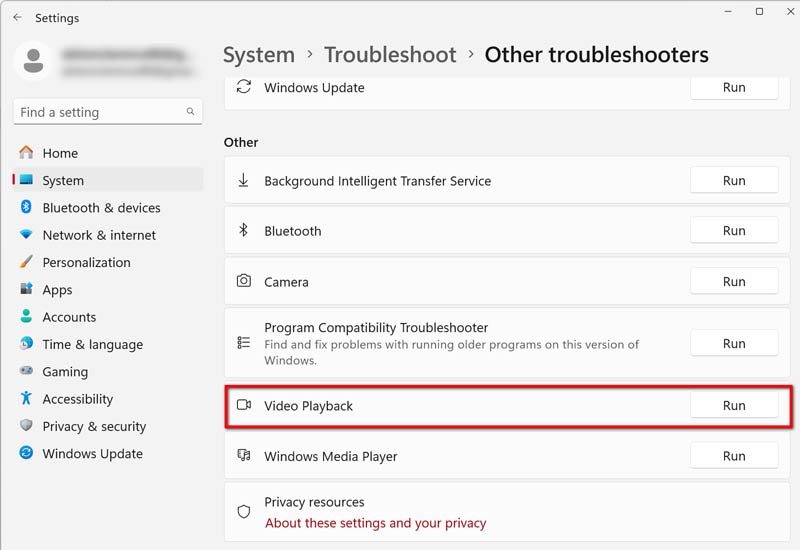Screen dimensions: 800x550
Task: Click the Windows Update sidebar icon
Action: point(26,453)
